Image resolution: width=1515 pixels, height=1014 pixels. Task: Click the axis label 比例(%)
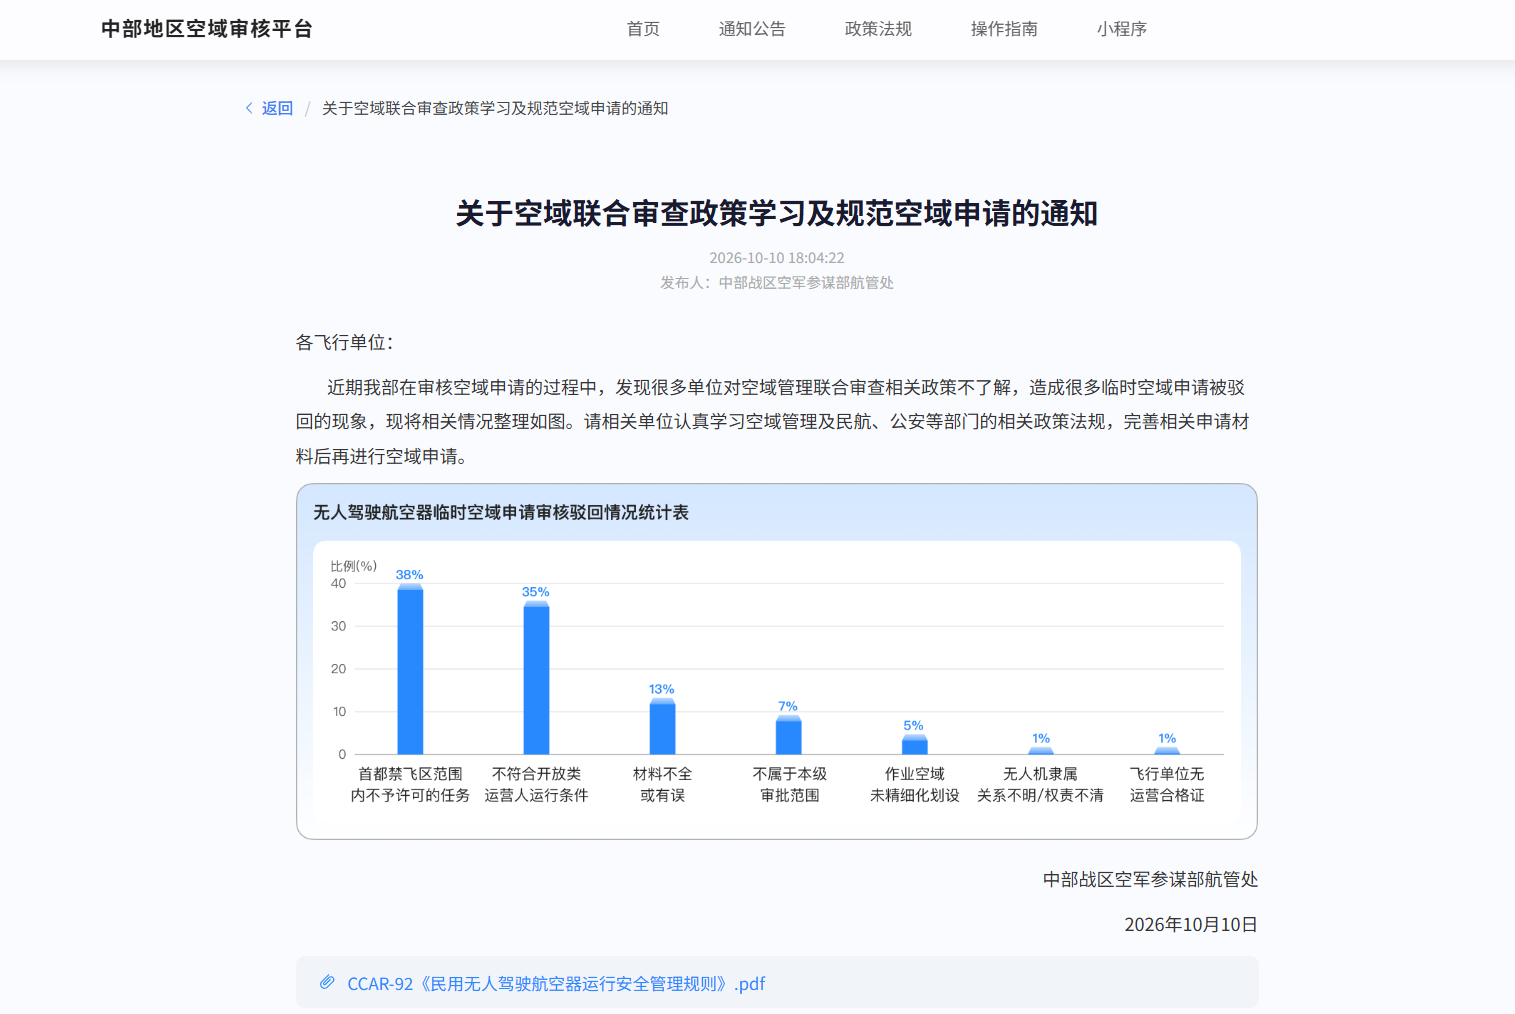(354, 566)
